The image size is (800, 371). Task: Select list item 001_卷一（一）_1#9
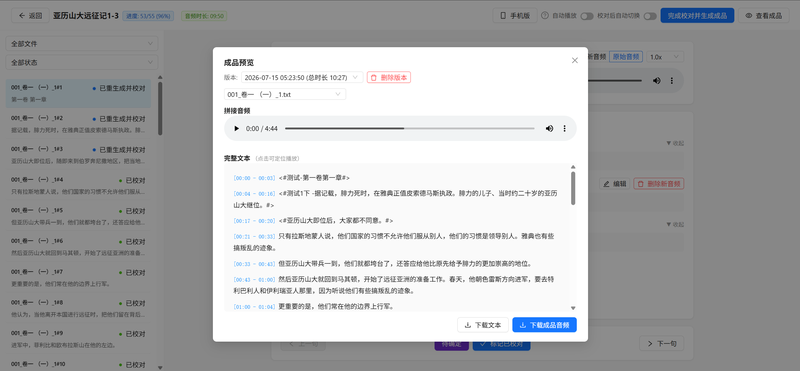[78, 338]
